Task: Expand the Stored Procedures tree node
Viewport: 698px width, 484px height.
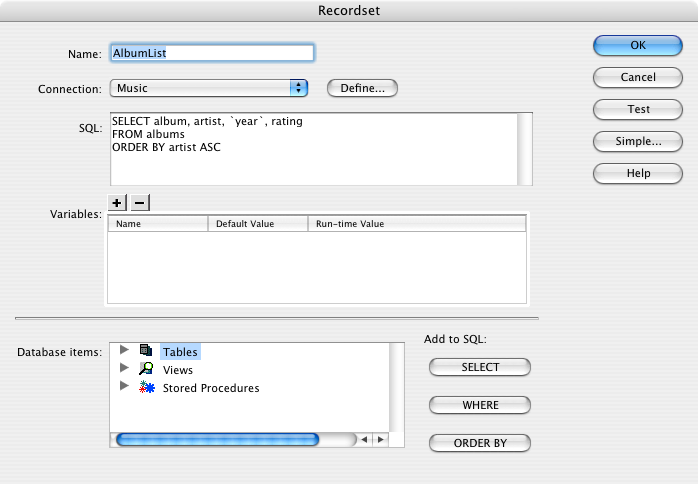Action: click(124, 387)
